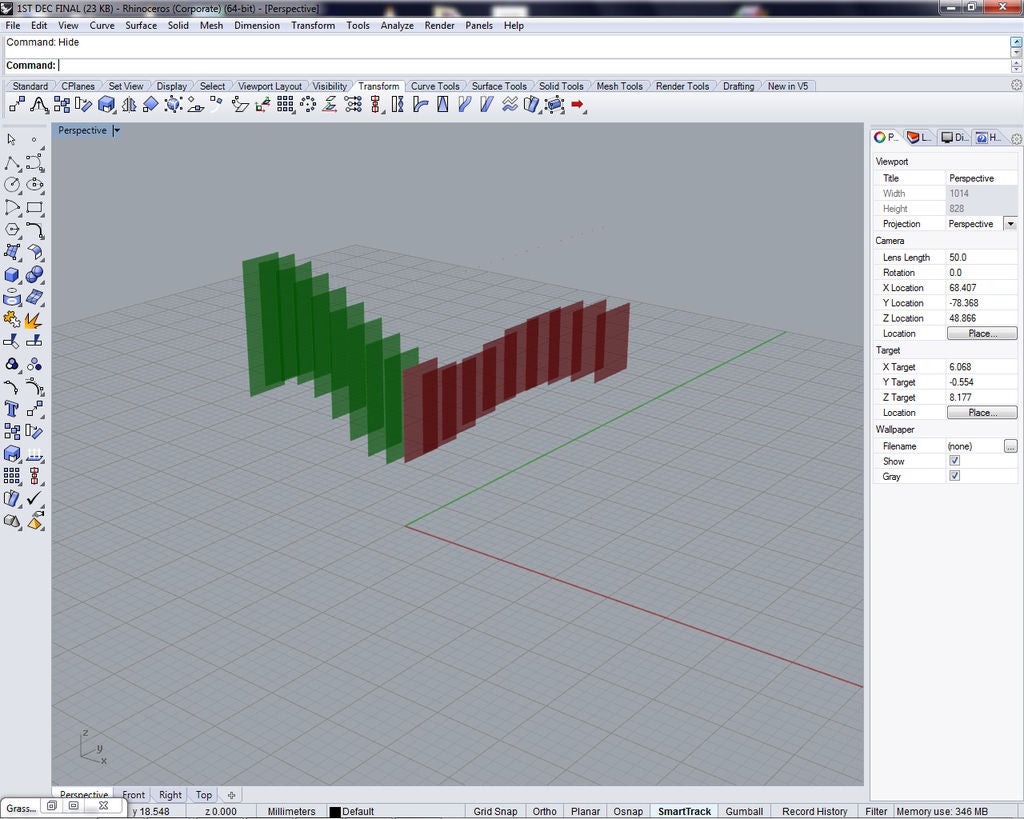
Task: Toggle Osnap in status bar
Action: pos(628,811)
